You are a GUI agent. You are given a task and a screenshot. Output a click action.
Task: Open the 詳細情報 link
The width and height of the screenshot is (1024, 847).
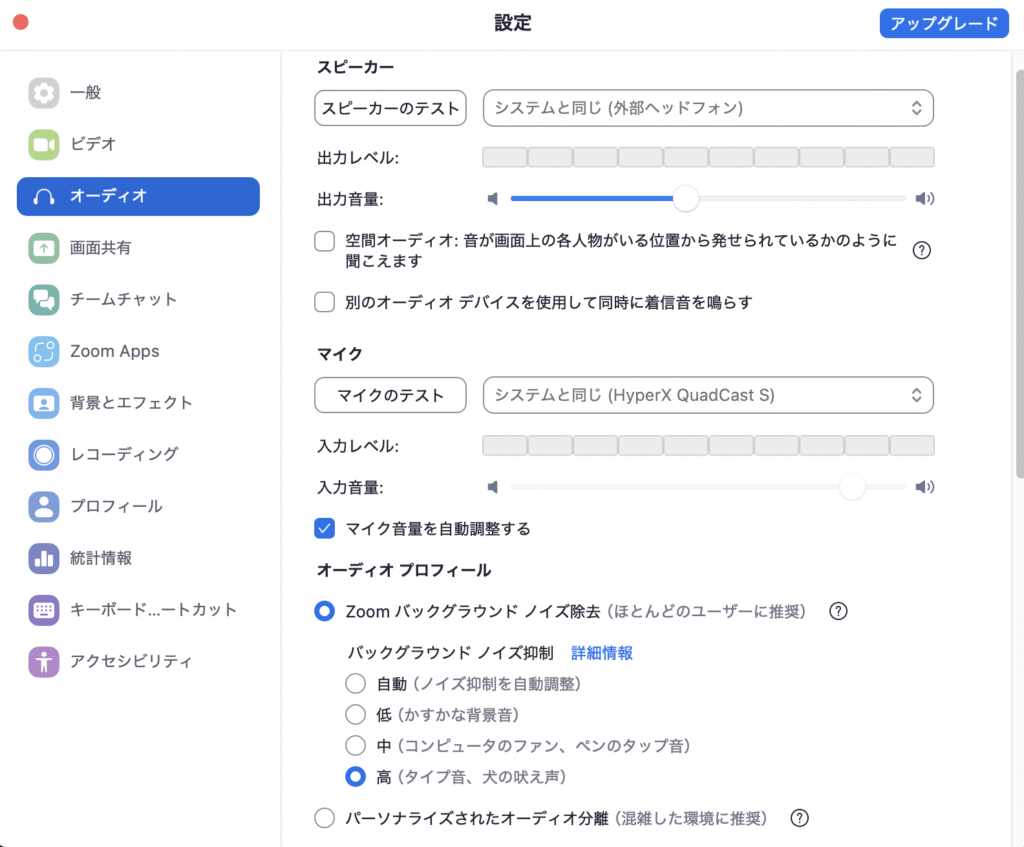pos(601,653)
